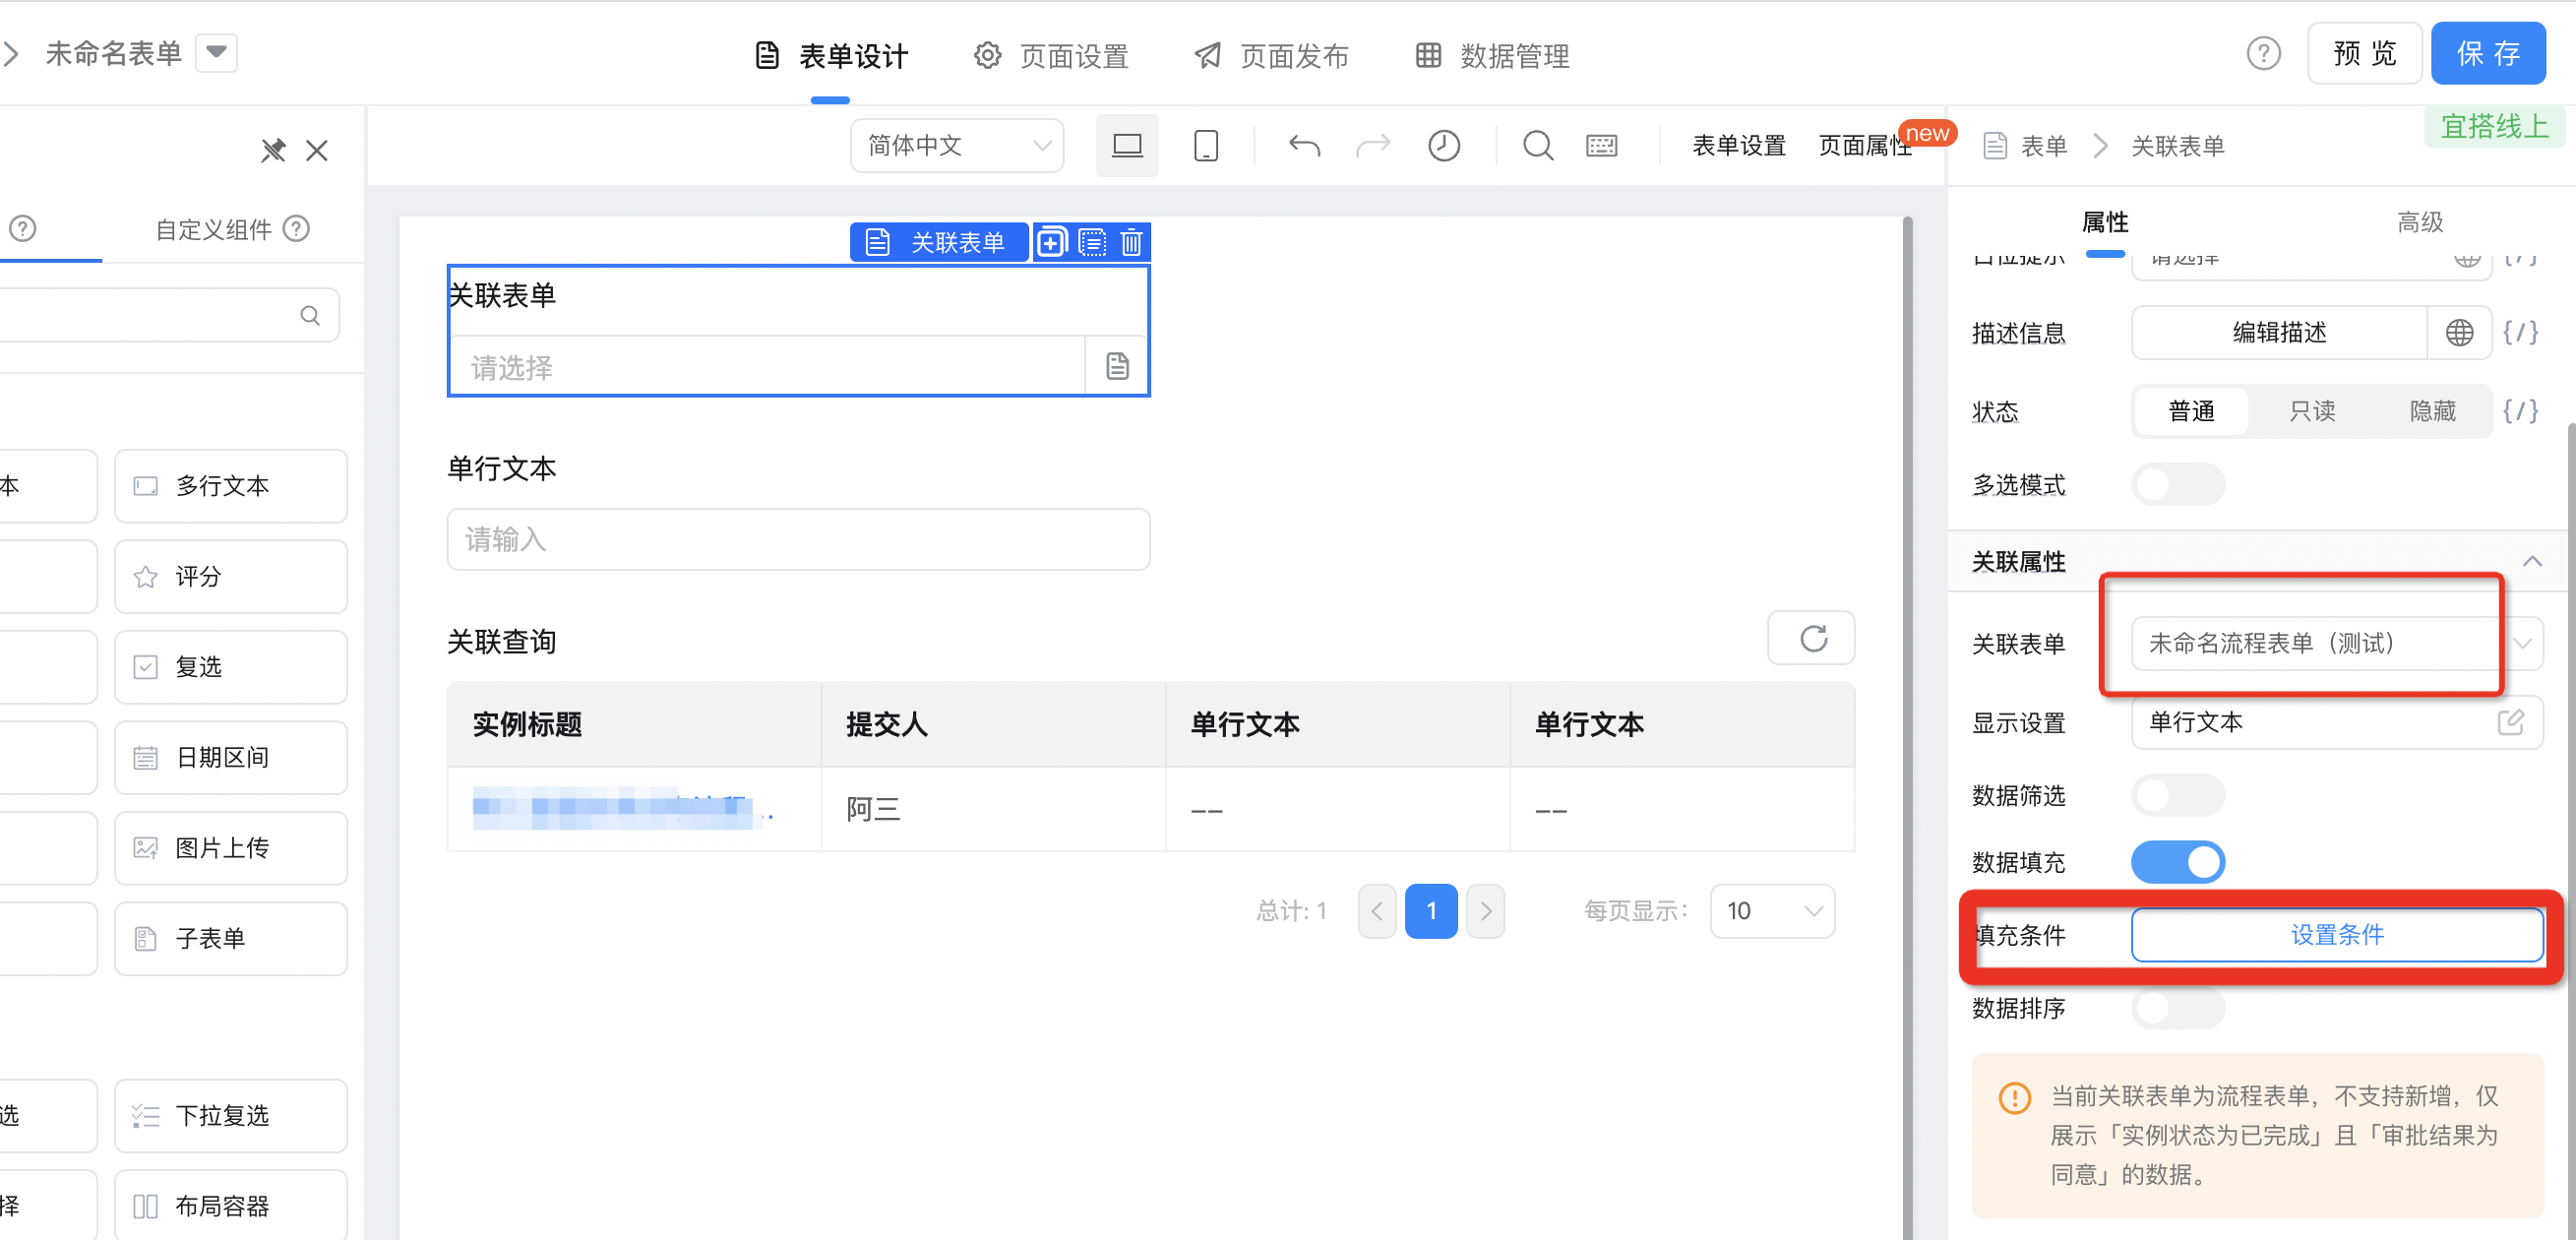Click the search icon in component search box
Screen dimensions: 2576x1240
point(310,316)
